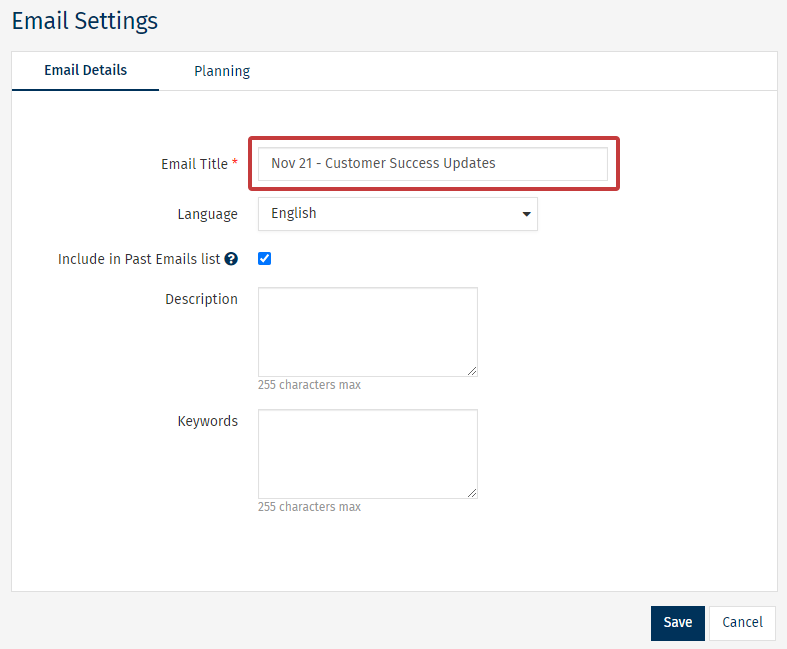Open the Language dropdown showing English

click(397, 214)
